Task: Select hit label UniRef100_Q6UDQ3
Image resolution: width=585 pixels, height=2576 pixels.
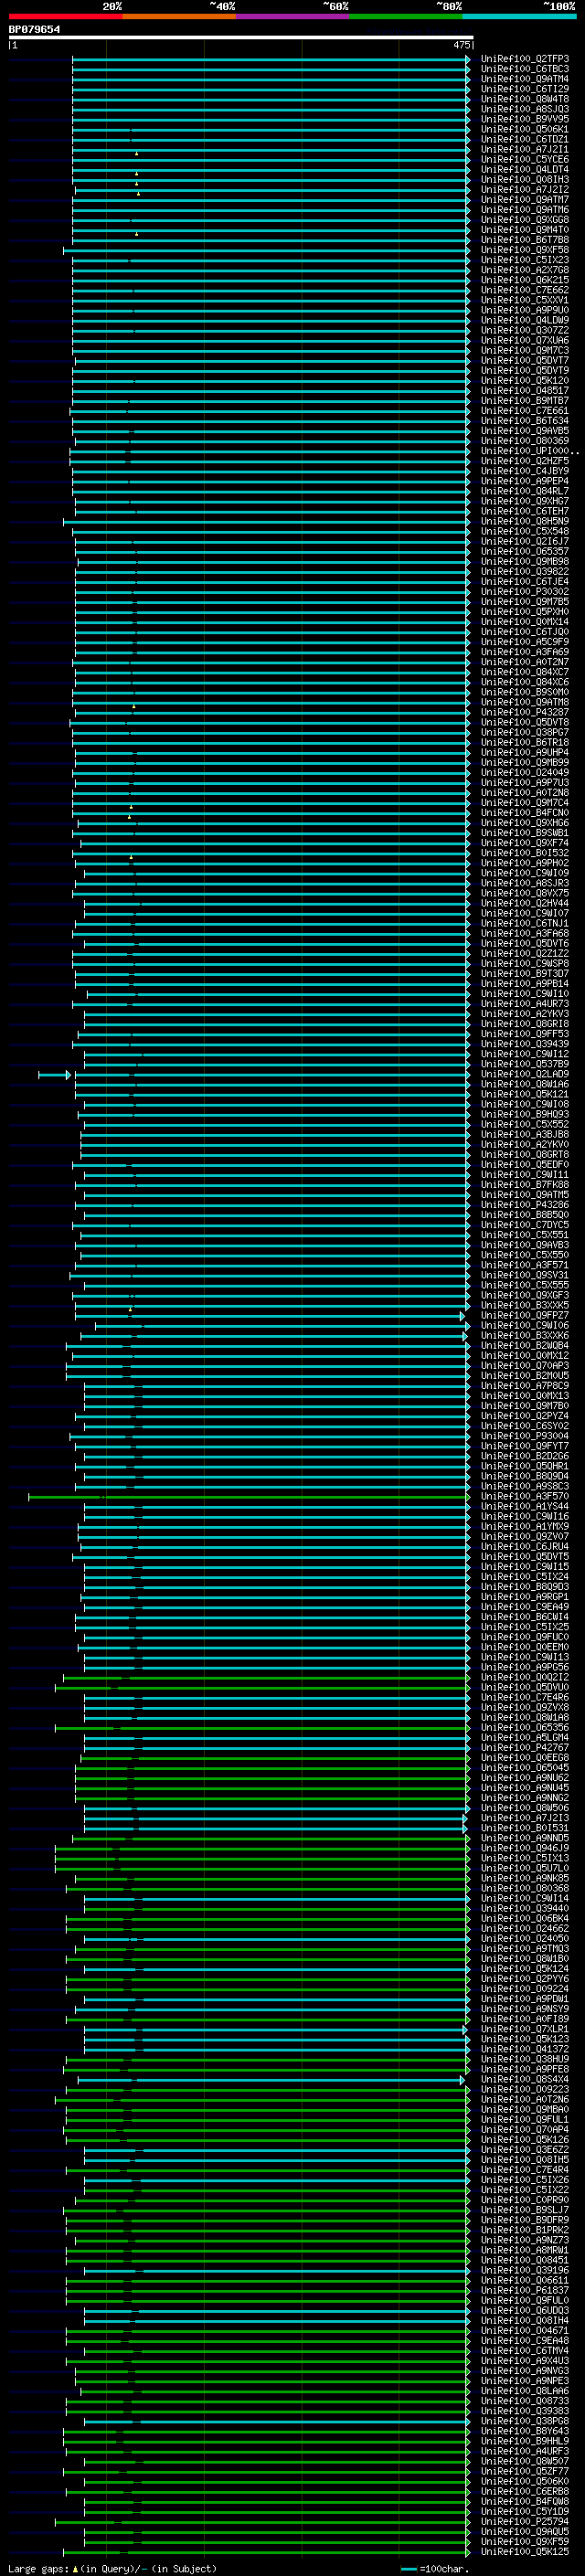Action: 524,2311
